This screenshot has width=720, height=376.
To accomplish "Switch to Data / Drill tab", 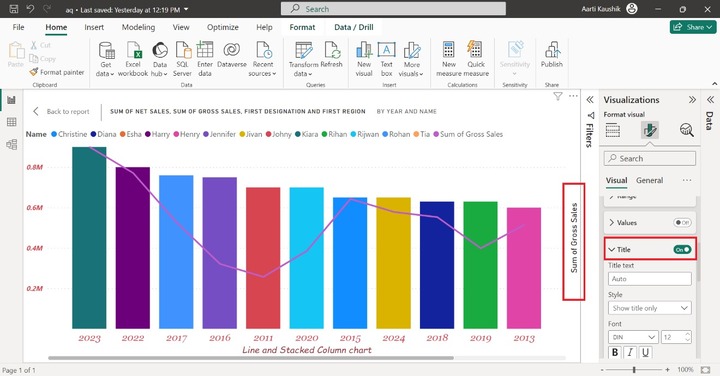I will point(354,27).
